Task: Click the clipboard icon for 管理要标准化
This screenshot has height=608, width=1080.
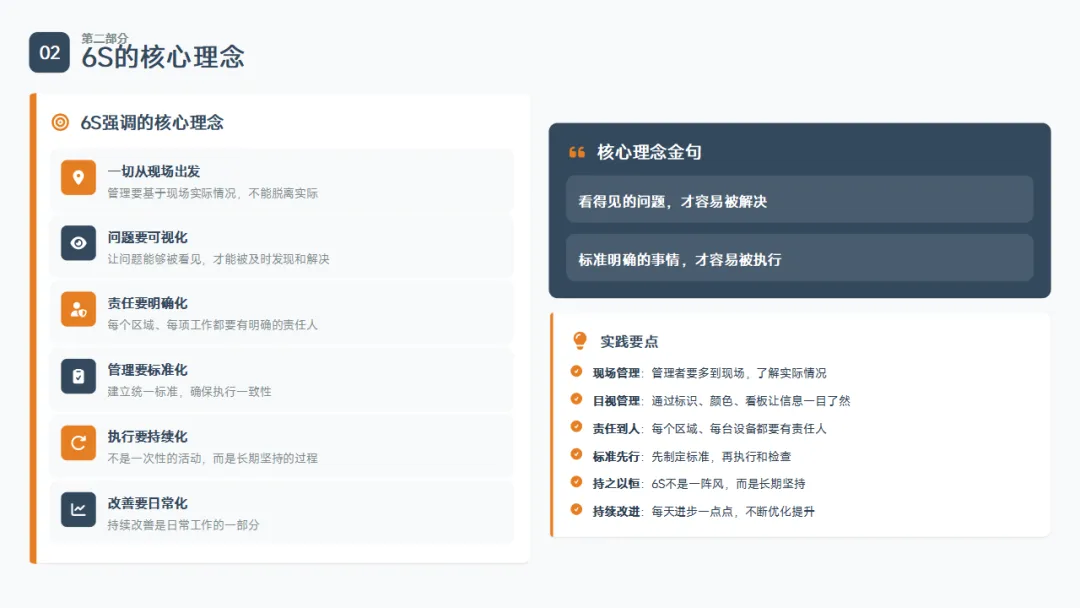Action: coord(79,376)
